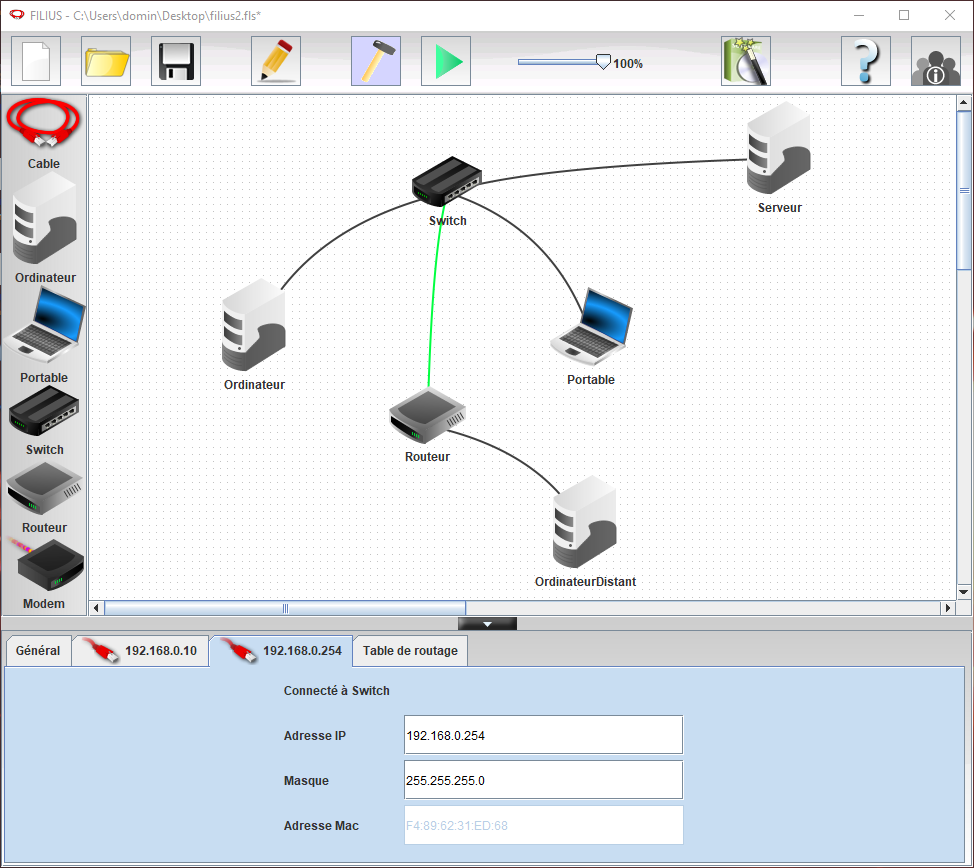The height and width of the screenshot is (868, 974).
Task: Collapse the properties panel with the down arrow
Action: tap(487, 624)
